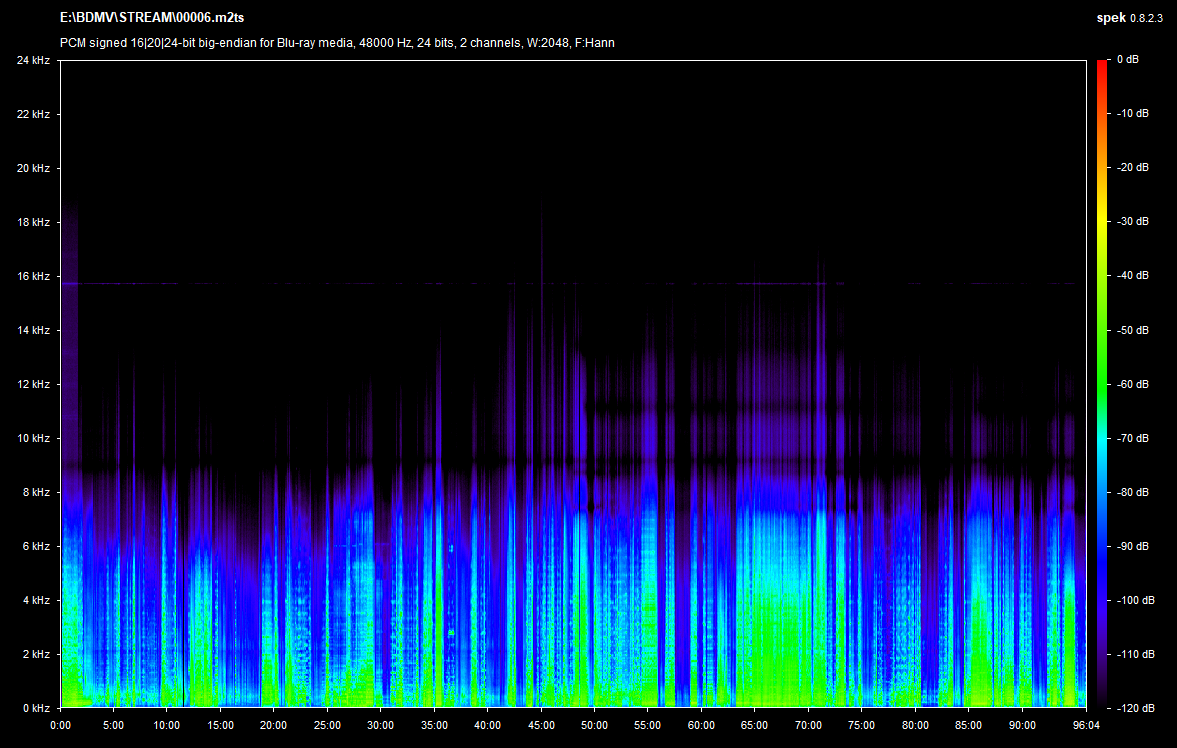Click the spek 0.8.2.3 version label
1177x748 pixels.
click(x=1132, y=18)
